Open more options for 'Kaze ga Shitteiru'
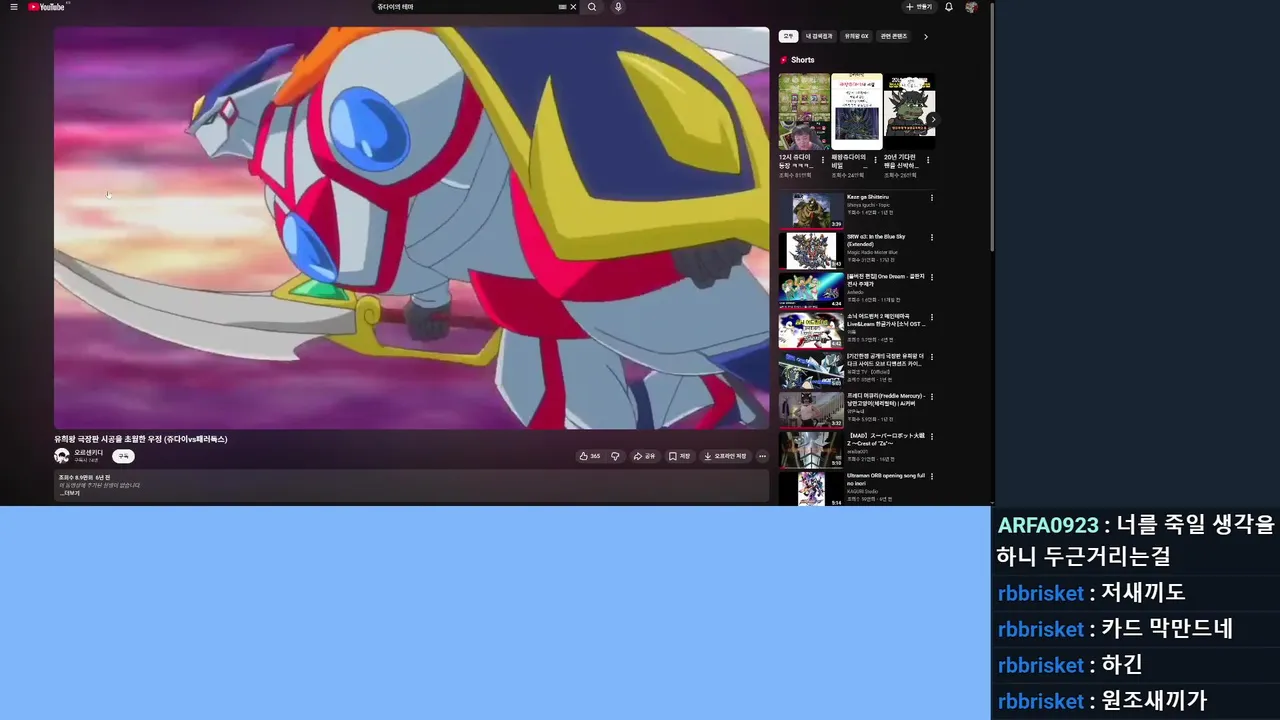 (x=932, y=198)
